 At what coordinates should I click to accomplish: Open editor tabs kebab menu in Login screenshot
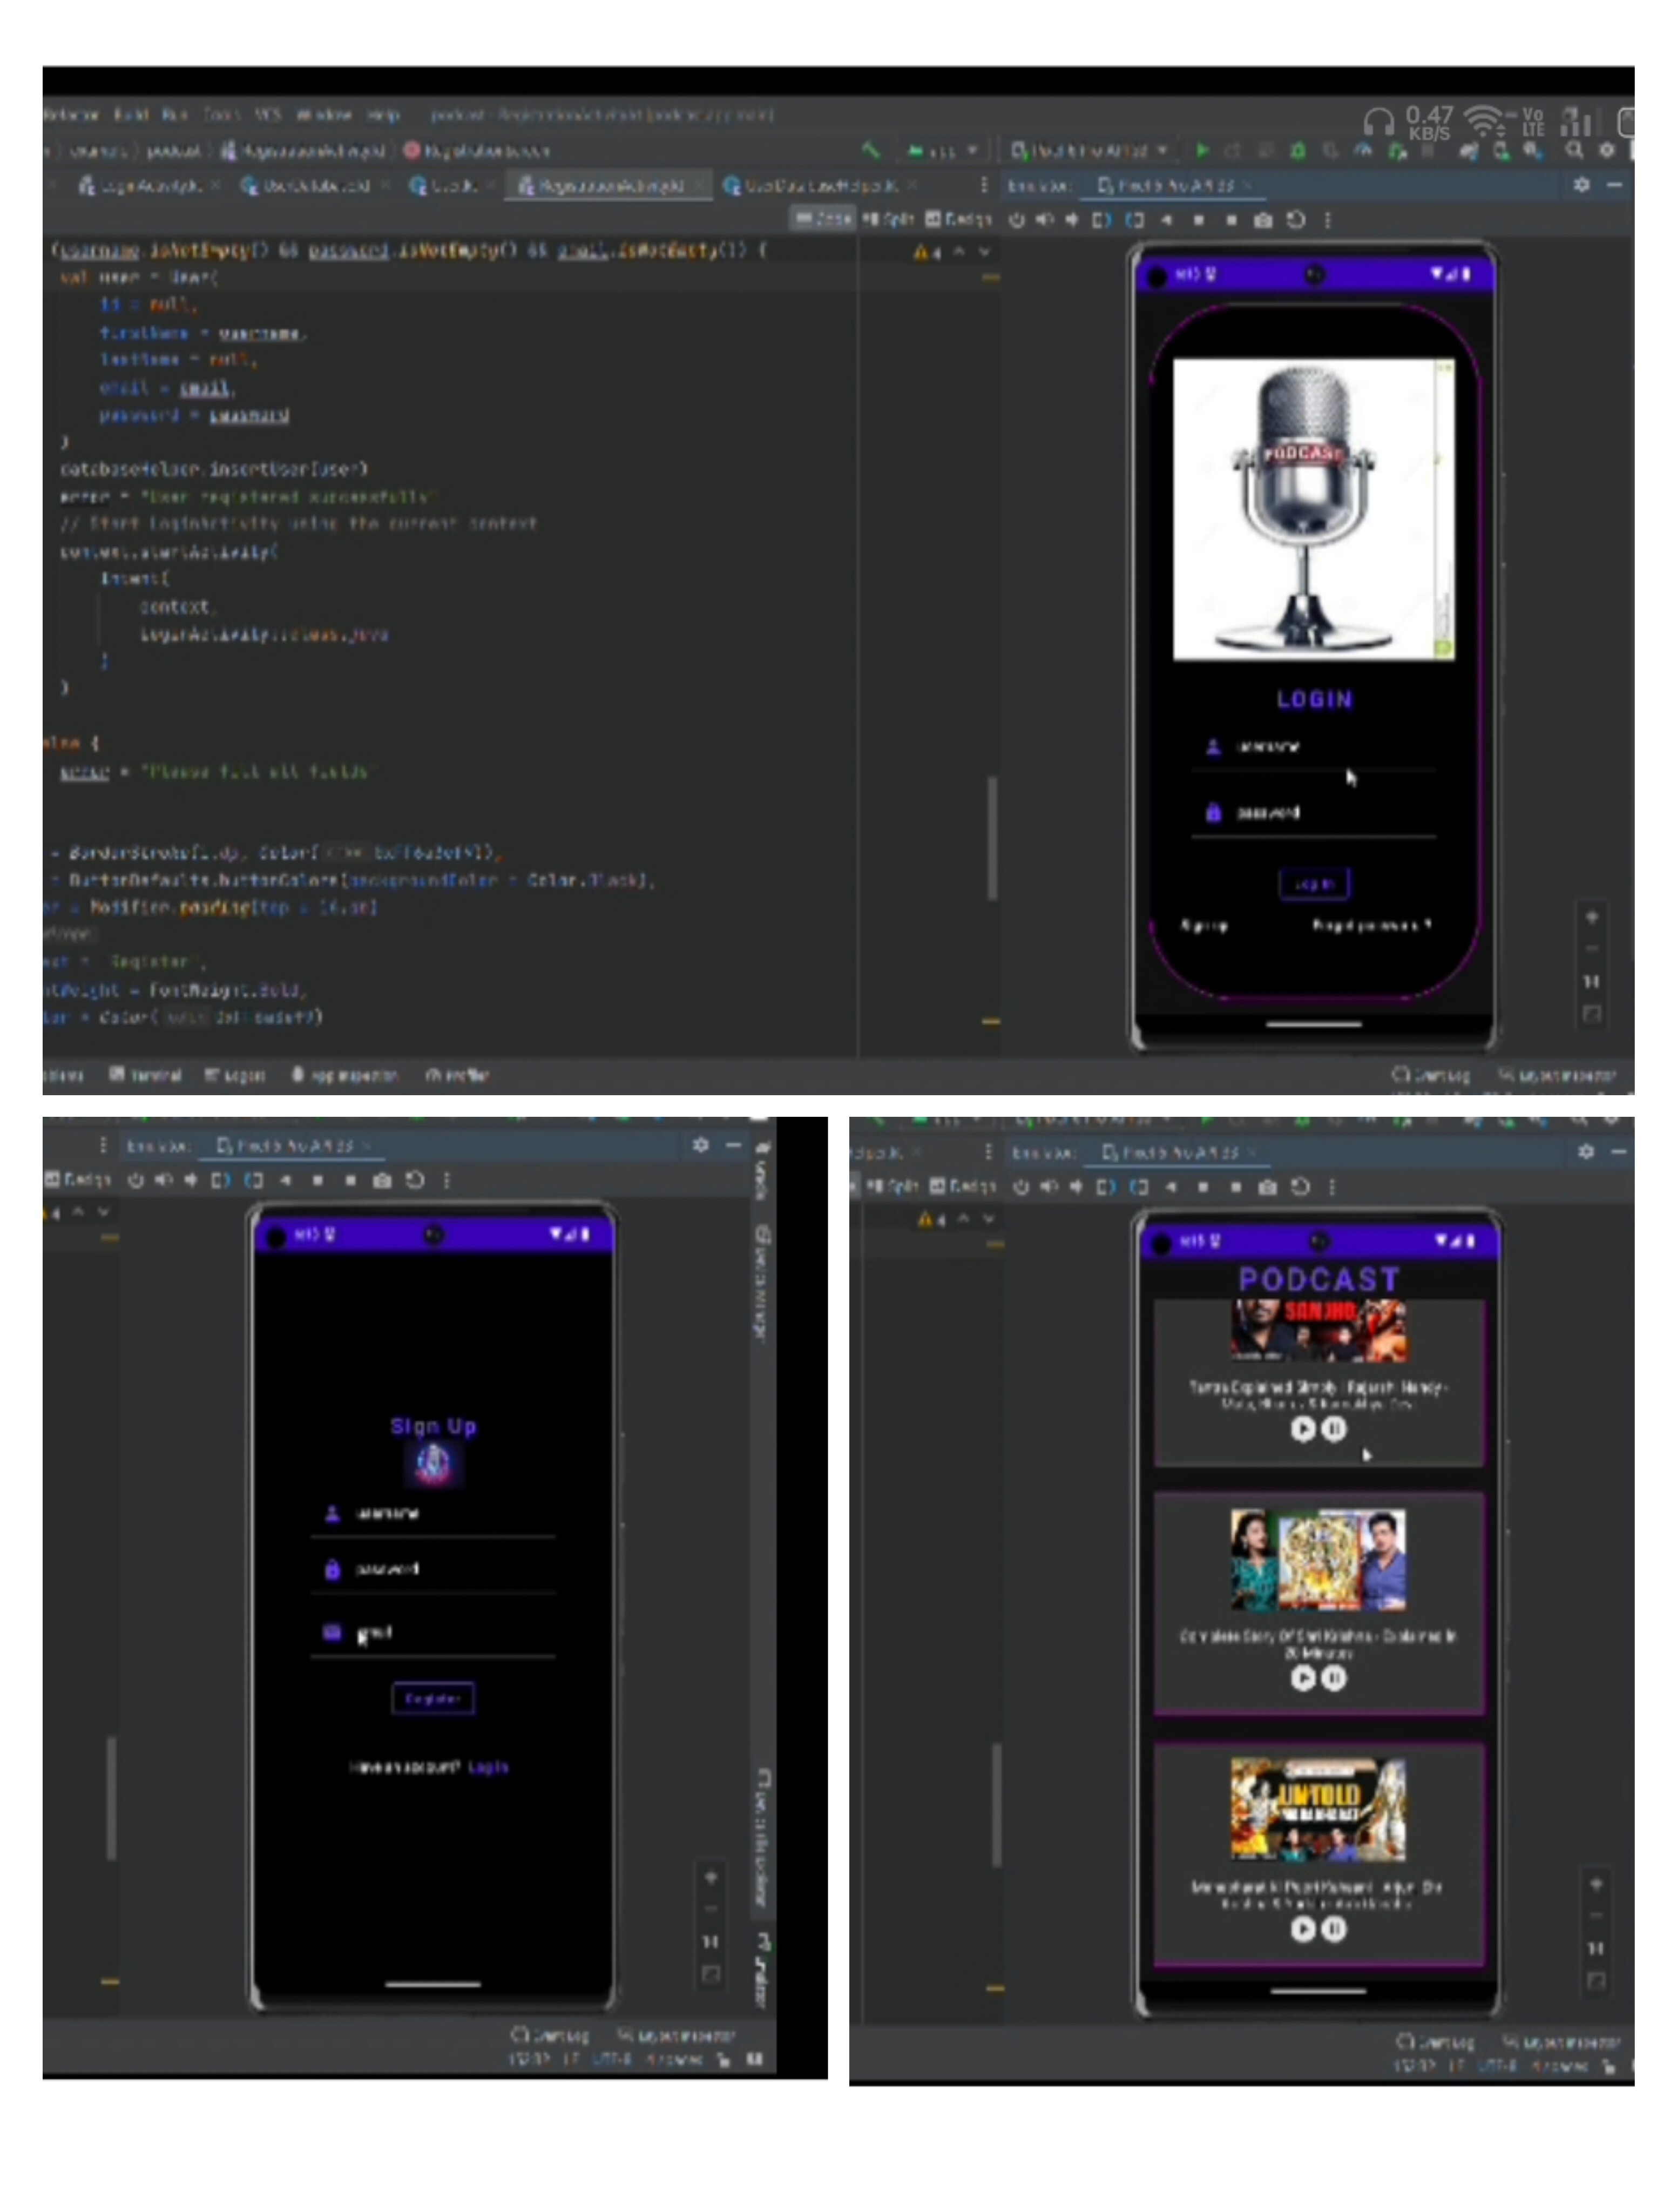pyautogui.click(x=984, y=185)
